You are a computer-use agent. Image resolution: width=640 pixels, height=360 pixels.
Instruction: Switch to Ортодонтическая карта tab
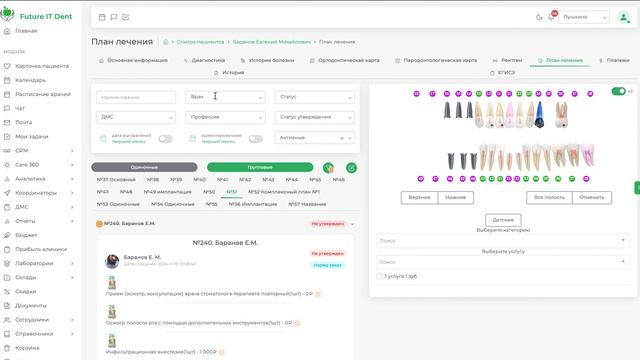344,60
